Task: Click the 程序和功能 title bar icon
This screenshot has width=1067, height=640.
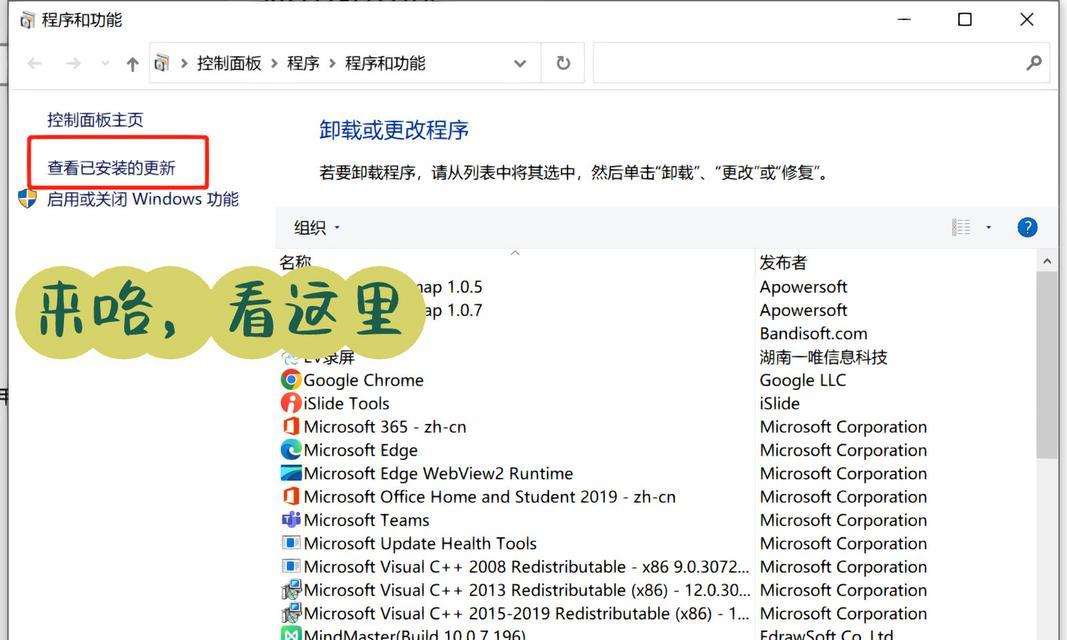Action: [27, 20]
